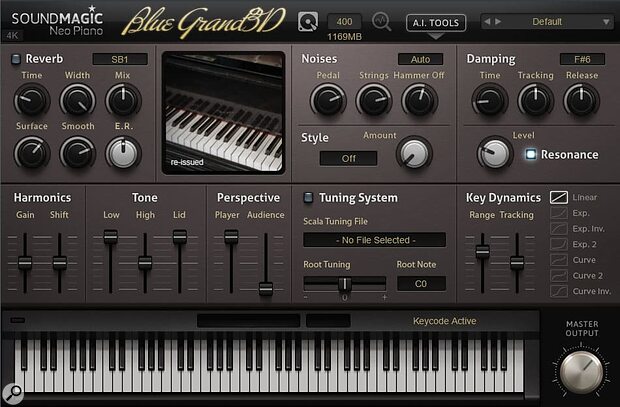Click the Harmonics Shift slider
Image resolution: width=620 pixels, height=407 pixels.
click(x=60, y=263)
